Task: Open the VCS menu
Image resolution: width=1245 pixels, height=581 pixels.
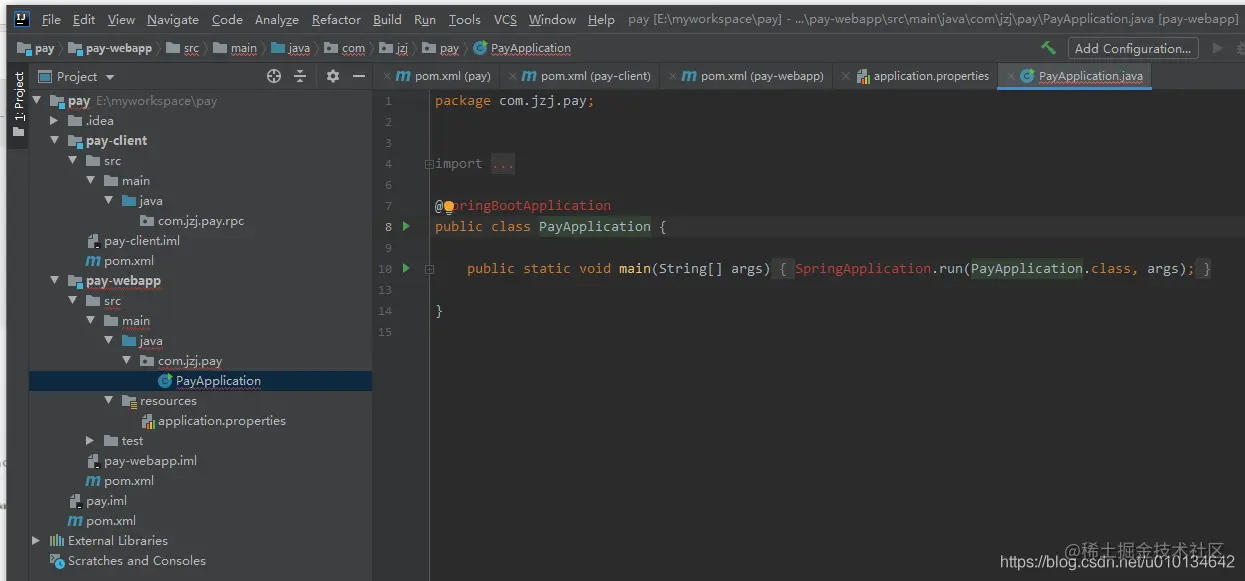Action: tap(505, 19)
